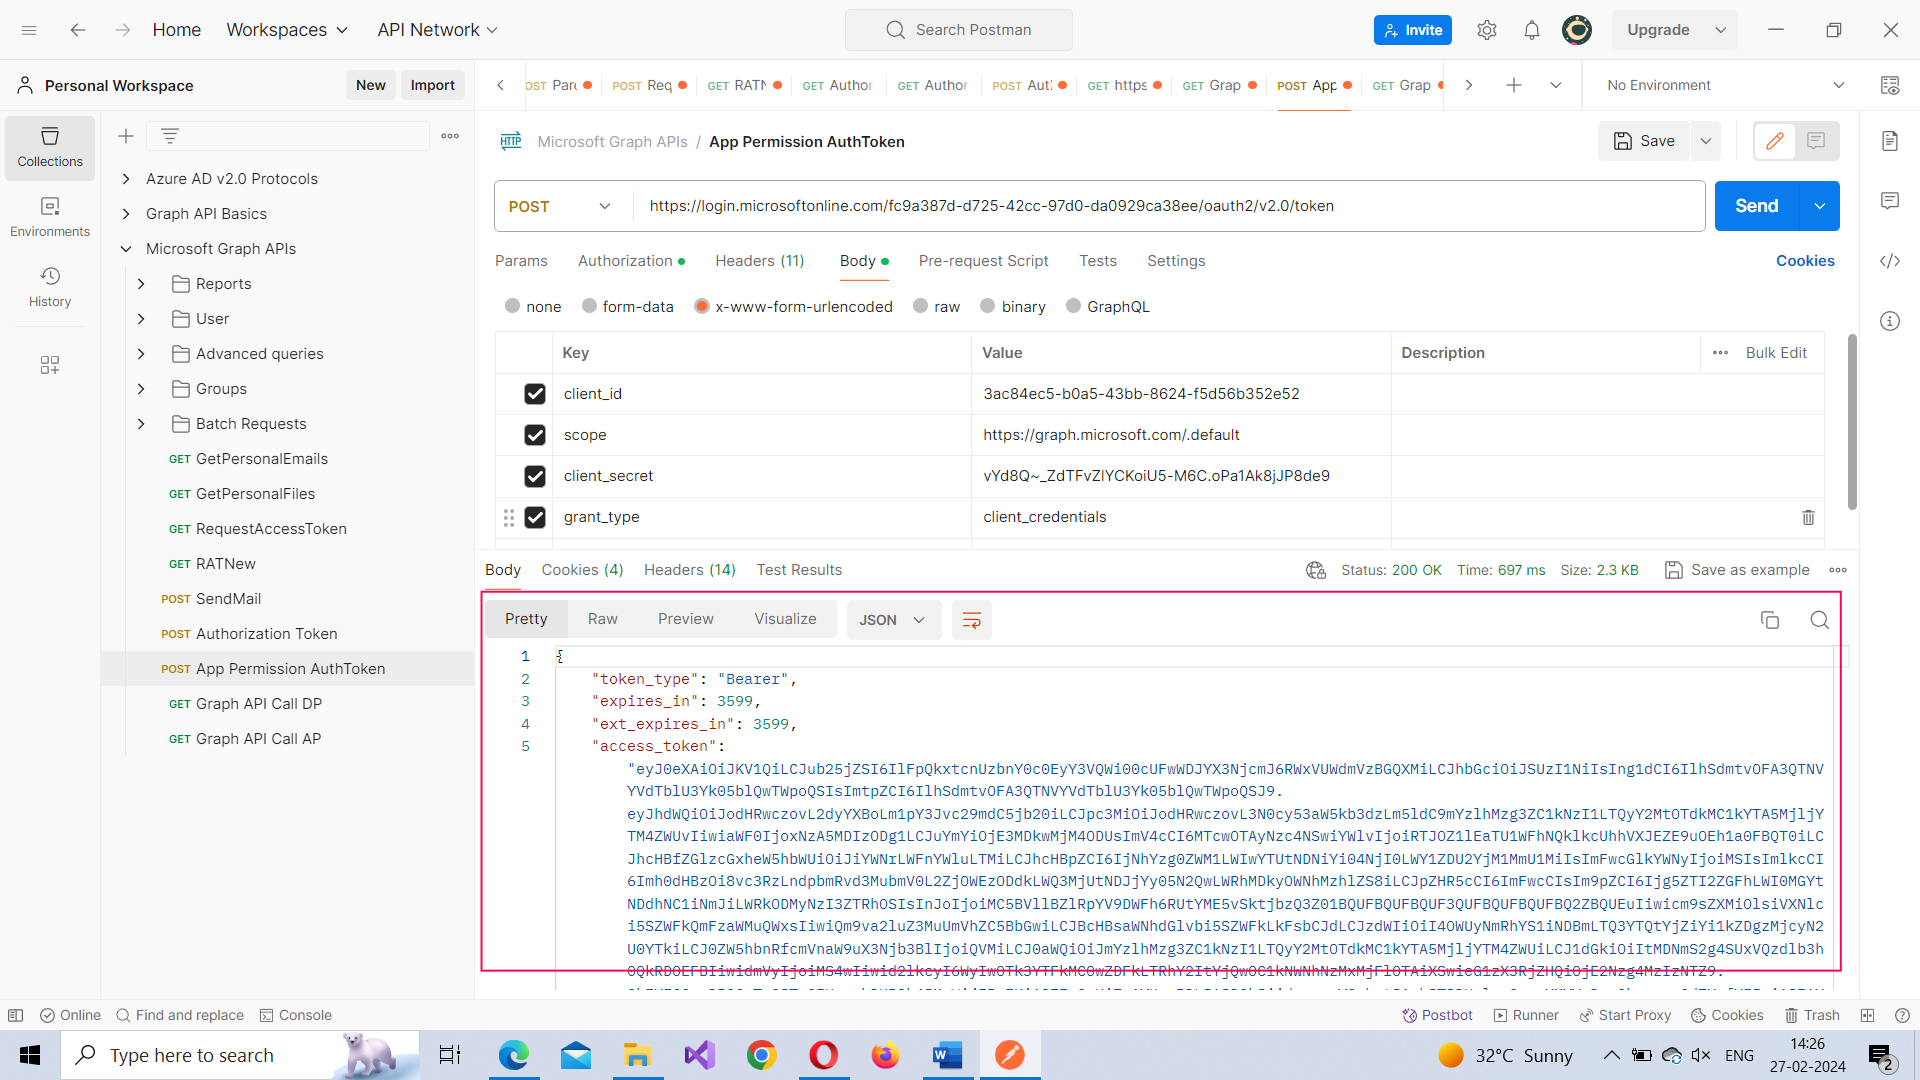Open the Workspaces menu
The width and height of the screenshot is (1920, 1080).
(287, 30)
